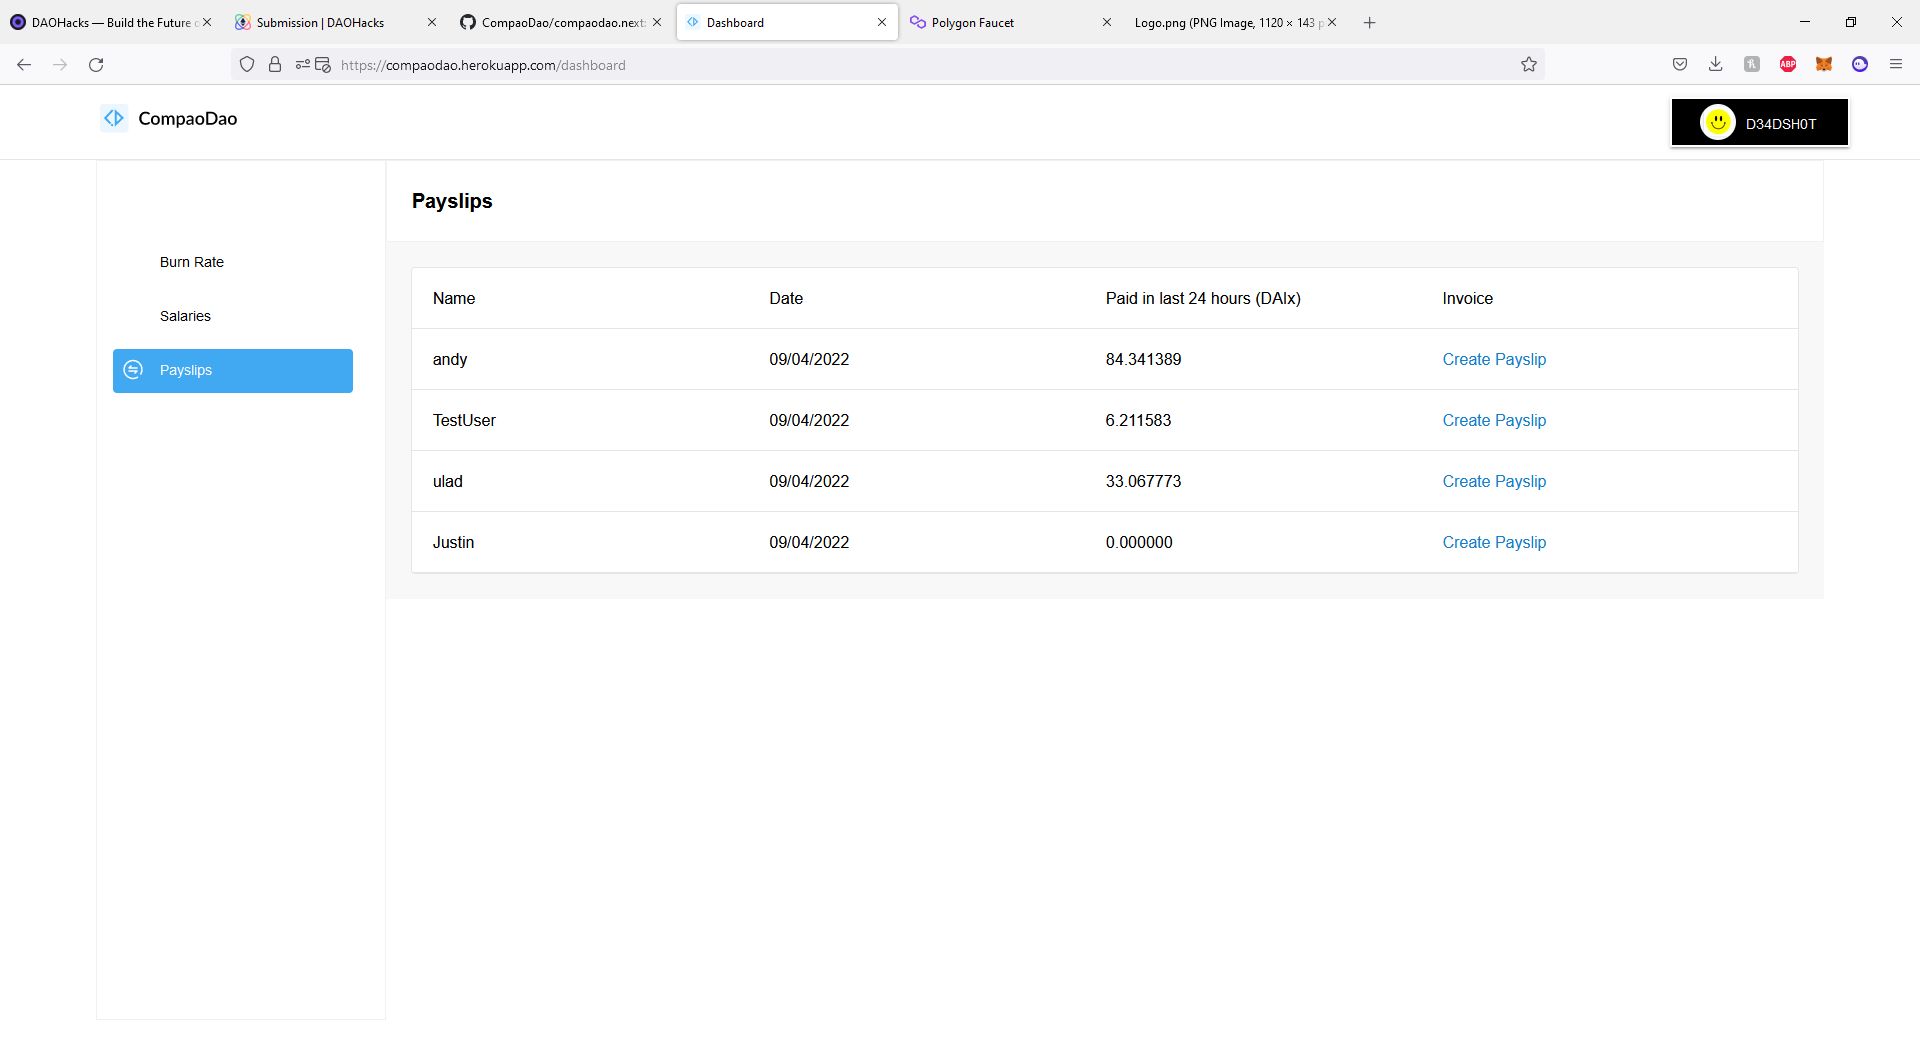The image size is (1920, 1040).
Task: Click the padlock site security icon
Action: point(275,65)
